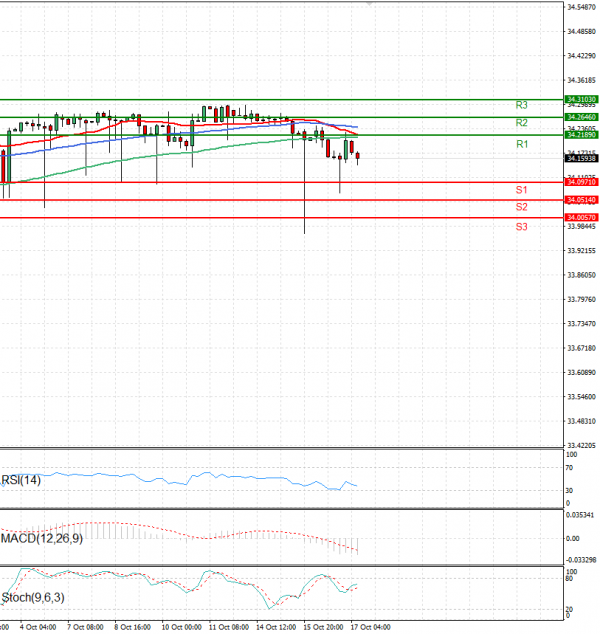The height and width of the screenshot is (634, 600).
Task: Click the MACD(12,26,9) indicator label
Action: 42,538
